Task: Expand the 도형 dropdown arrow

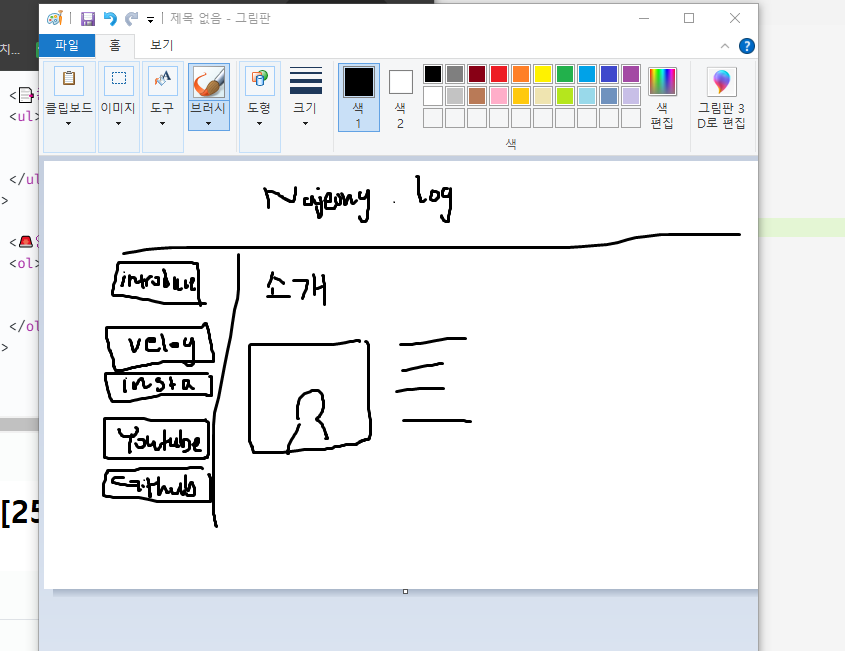Action: 259,124
